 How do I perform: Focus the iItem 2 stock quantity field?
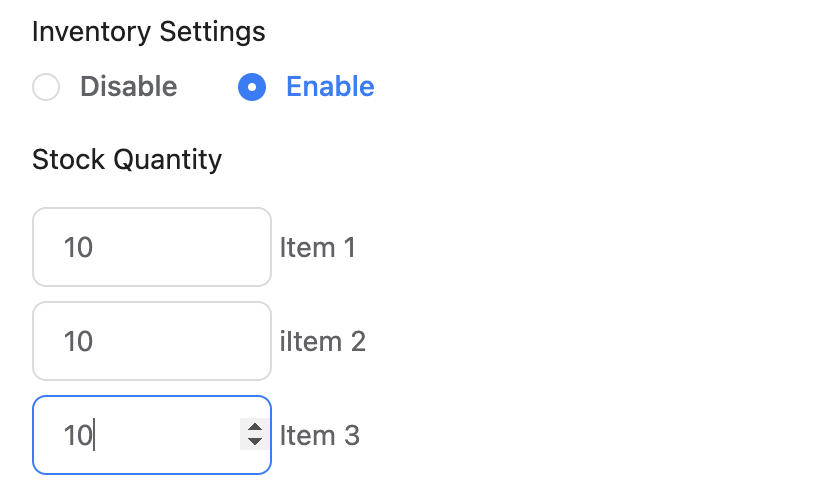coord(152,341)
